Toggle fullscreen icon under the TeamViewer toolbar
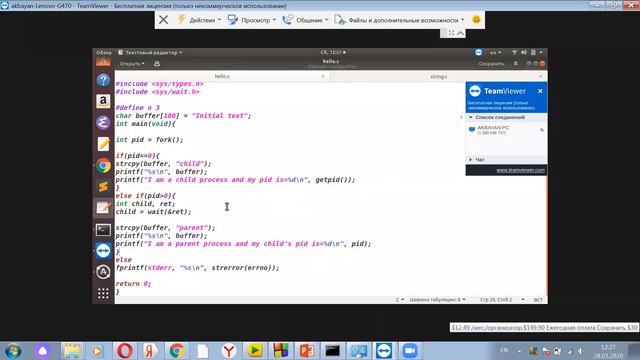Viewport: 640px width, 360px height. click(x=451, y=33)
